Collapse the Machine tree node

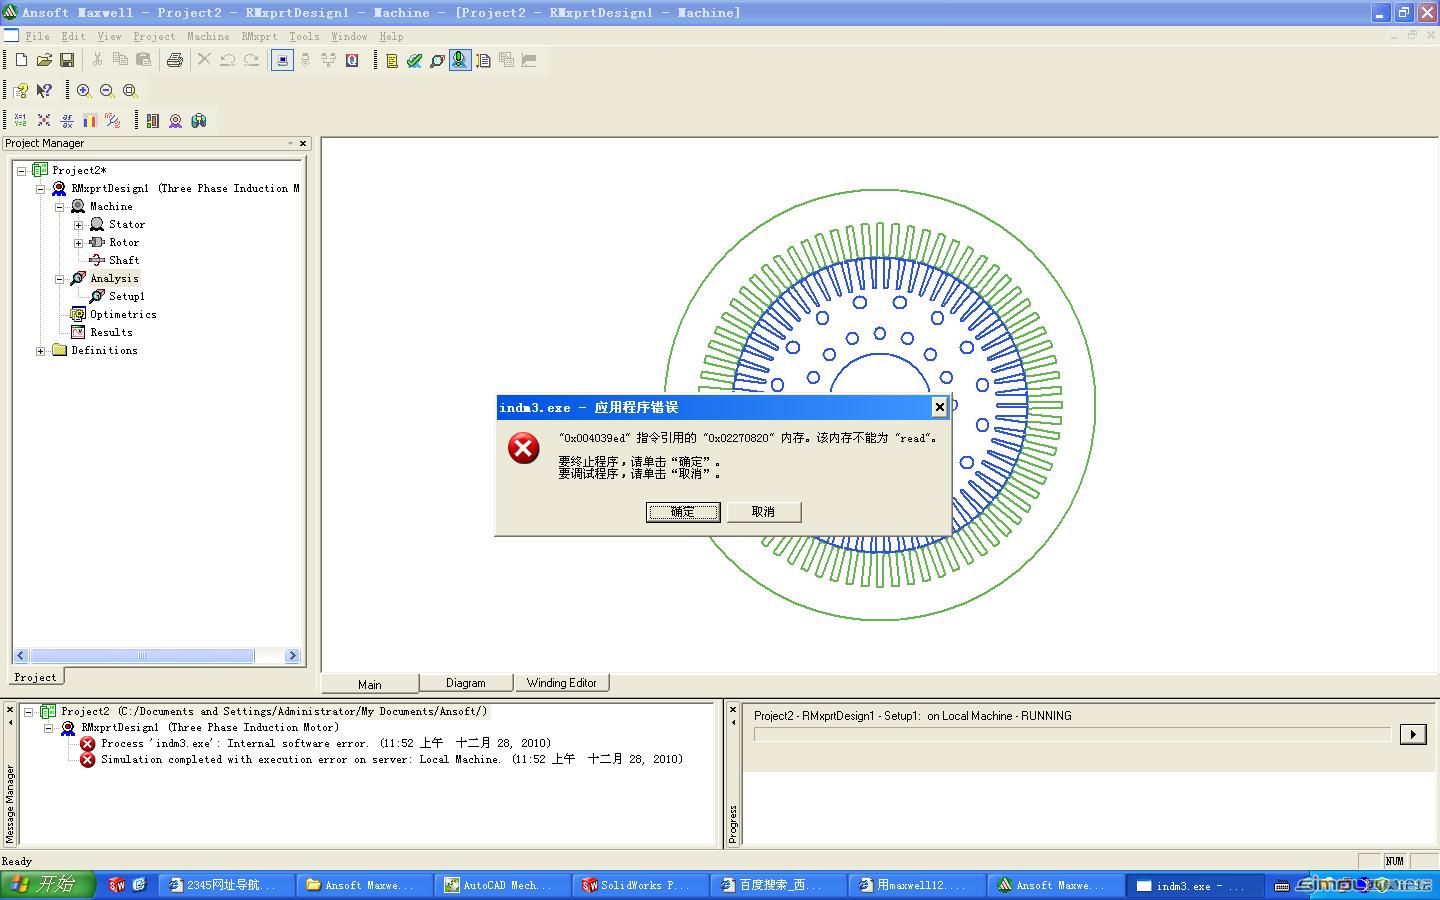pyautogui.click(x=59, y=206)
